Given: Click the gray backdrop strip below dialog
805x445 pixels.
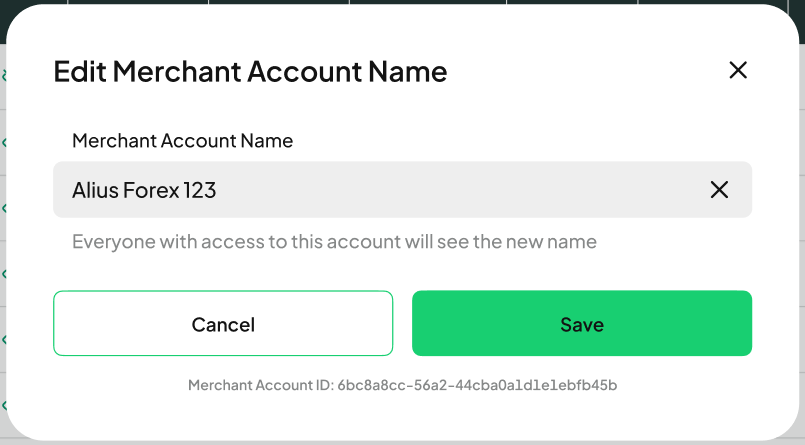Looking at the screenshot, I should click(402, 442).
